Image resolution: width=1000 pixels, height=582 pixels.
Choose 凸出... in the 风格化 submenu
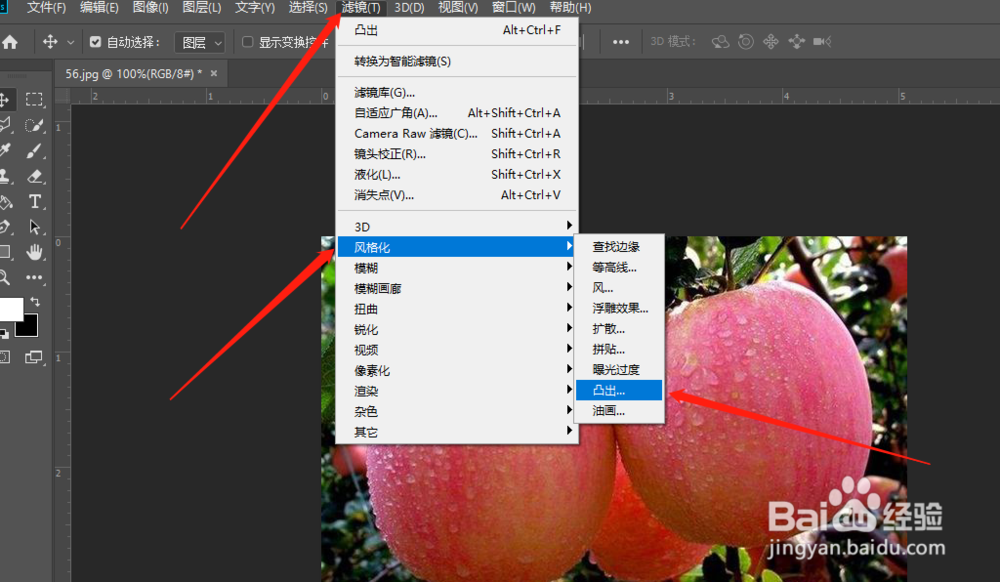coord(619,390)
